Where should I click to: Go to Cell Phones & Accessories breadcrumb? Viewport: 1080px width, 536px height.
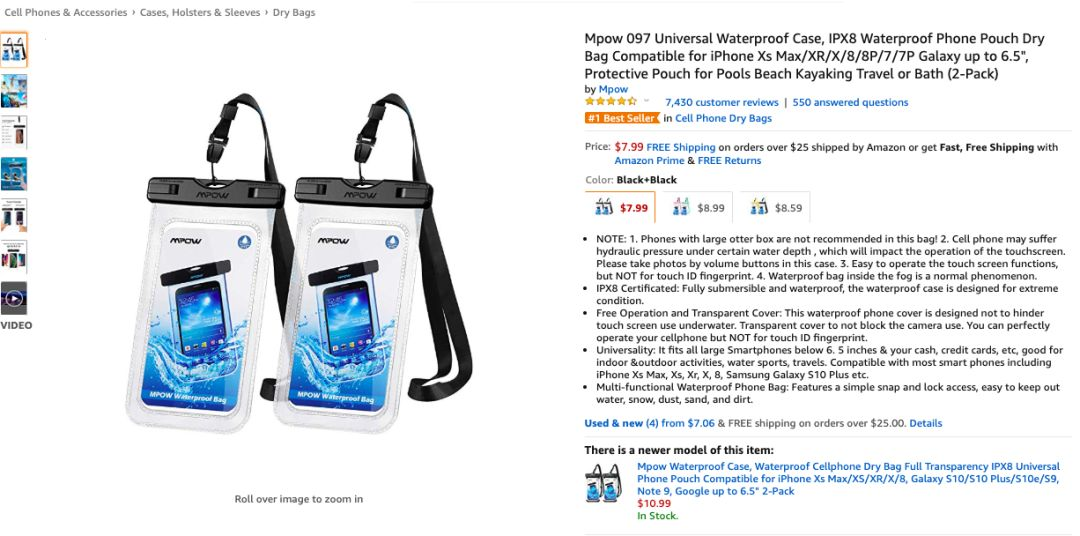[65, 12]
